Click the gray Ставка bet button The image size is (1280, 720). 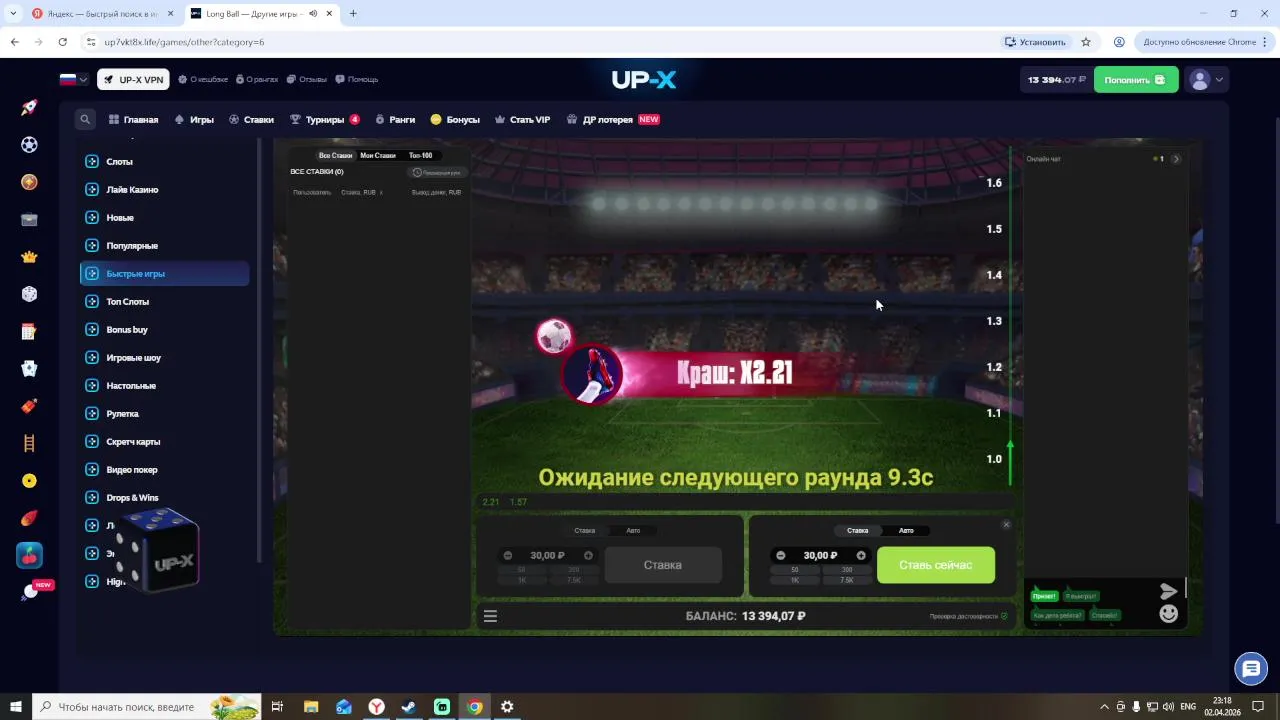[x=663, y=565]
